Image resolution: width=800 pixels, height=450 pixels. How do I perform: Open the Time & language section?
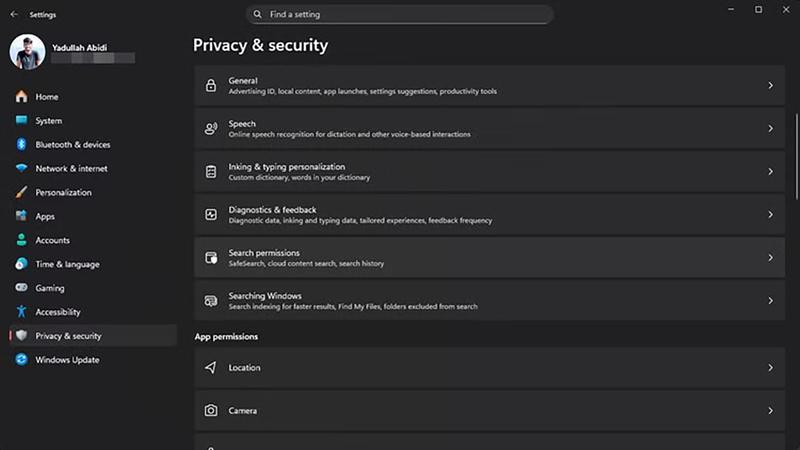pyautogui.click(x=67, y=265)
